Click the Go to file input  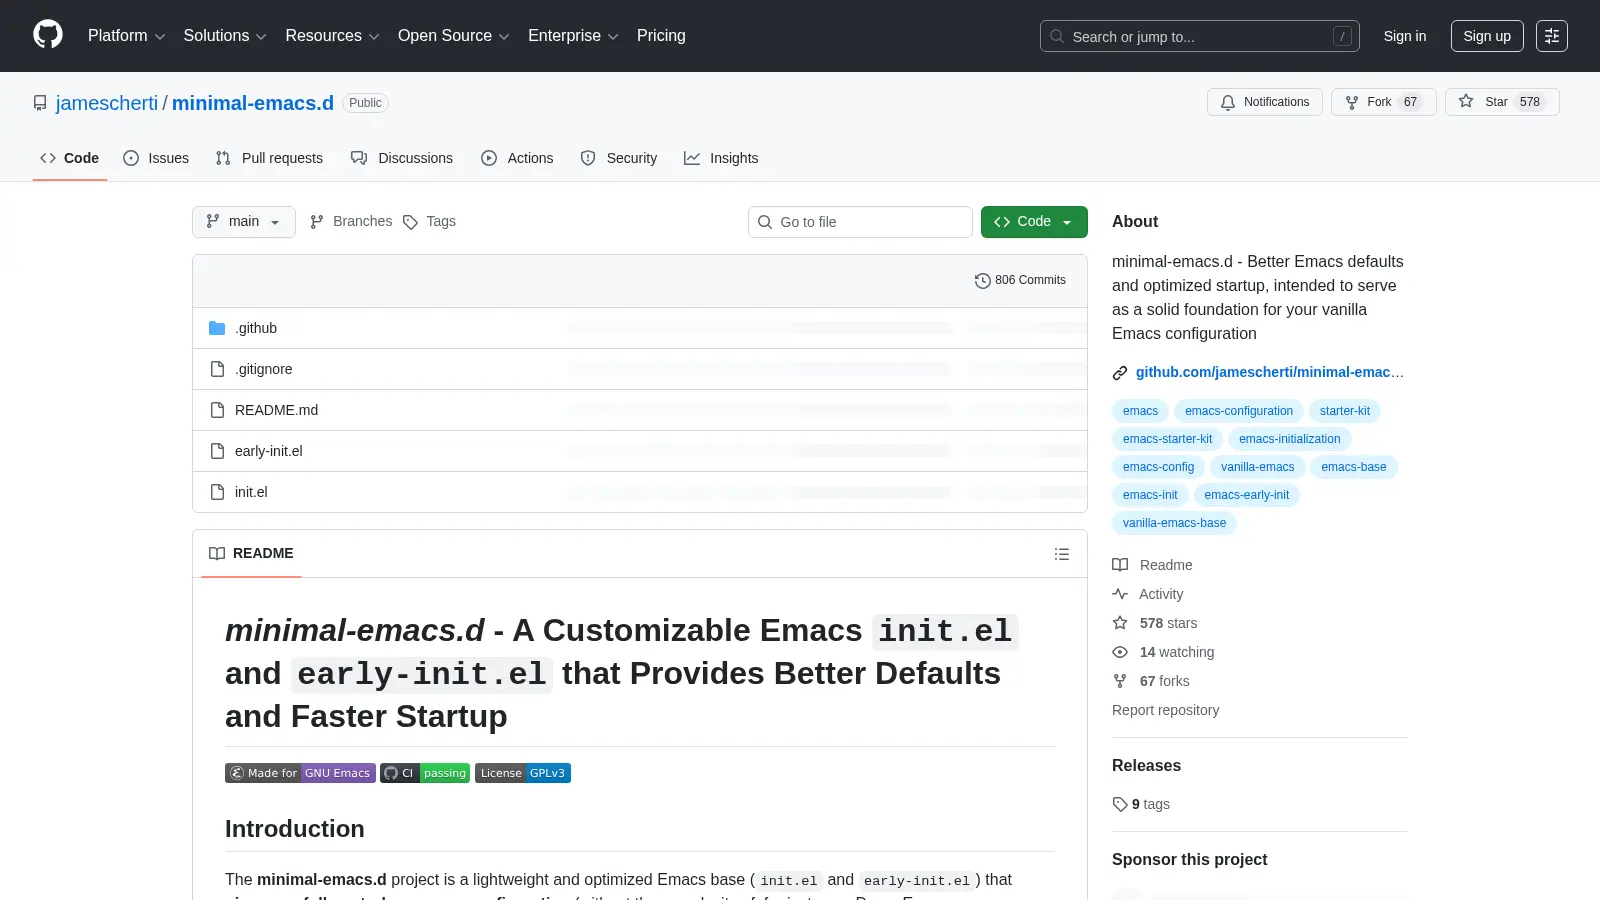click(860, 222)
